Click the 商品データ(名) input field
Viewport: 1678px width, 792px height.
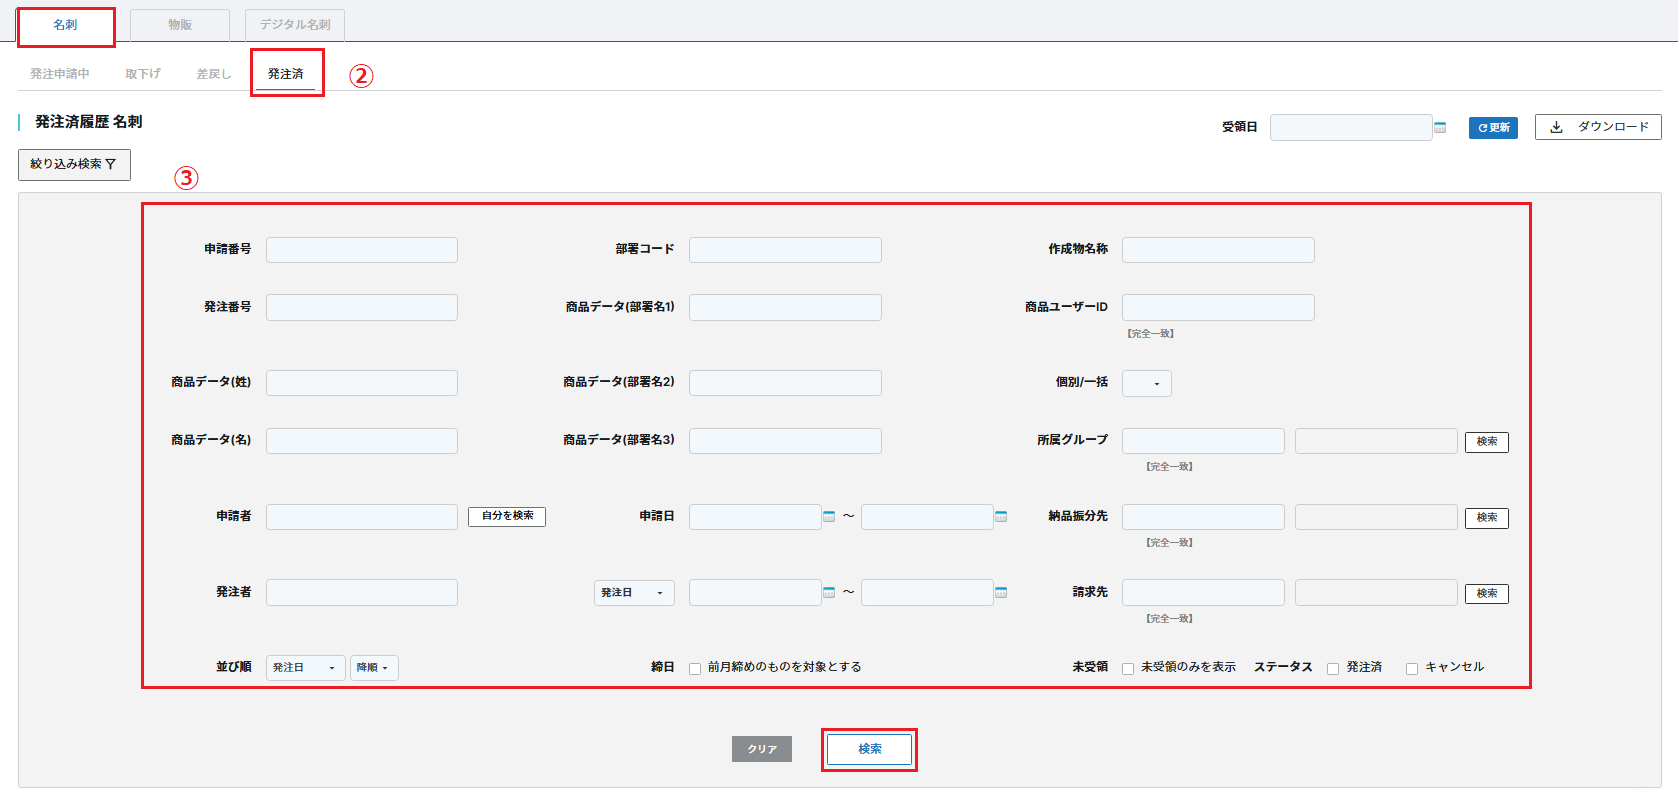[362, 441]
